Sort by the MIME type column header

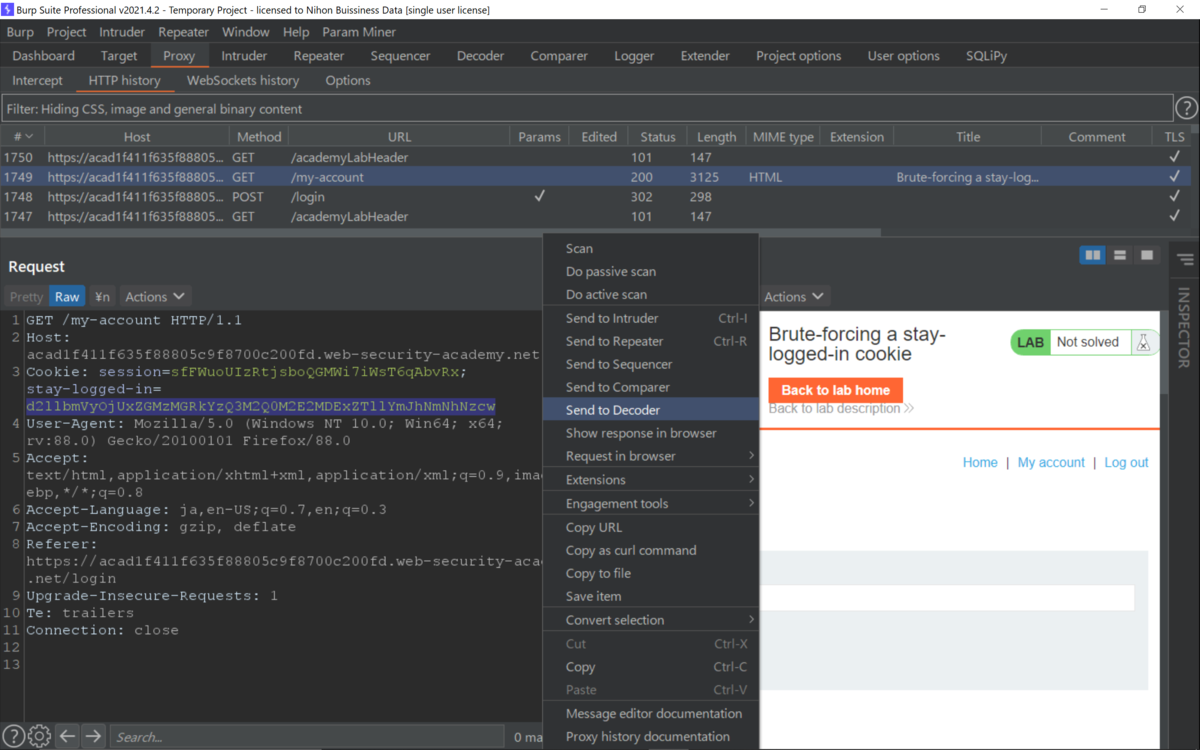(x=783, y=137)
